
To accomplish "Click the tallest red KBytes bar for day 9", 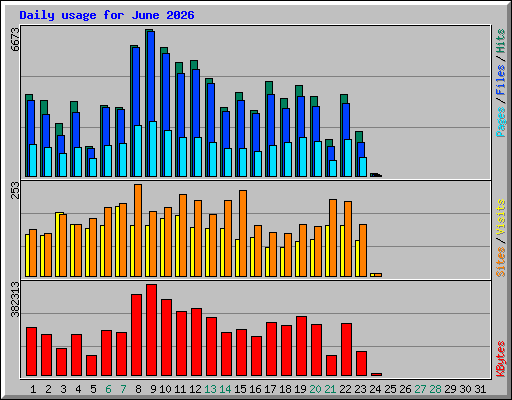I will (151, 330).
